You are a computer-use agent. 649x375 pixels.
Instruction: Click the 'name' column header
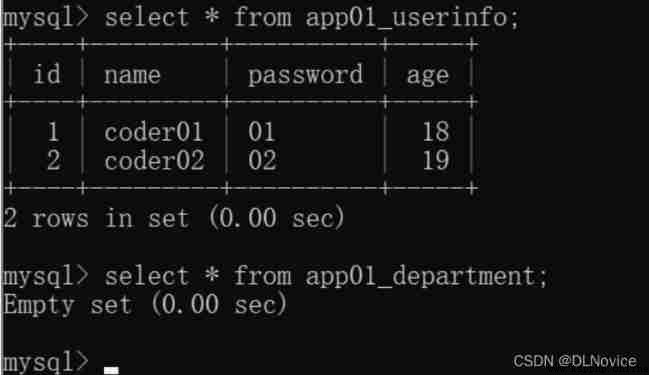click(x=132, y=76)
